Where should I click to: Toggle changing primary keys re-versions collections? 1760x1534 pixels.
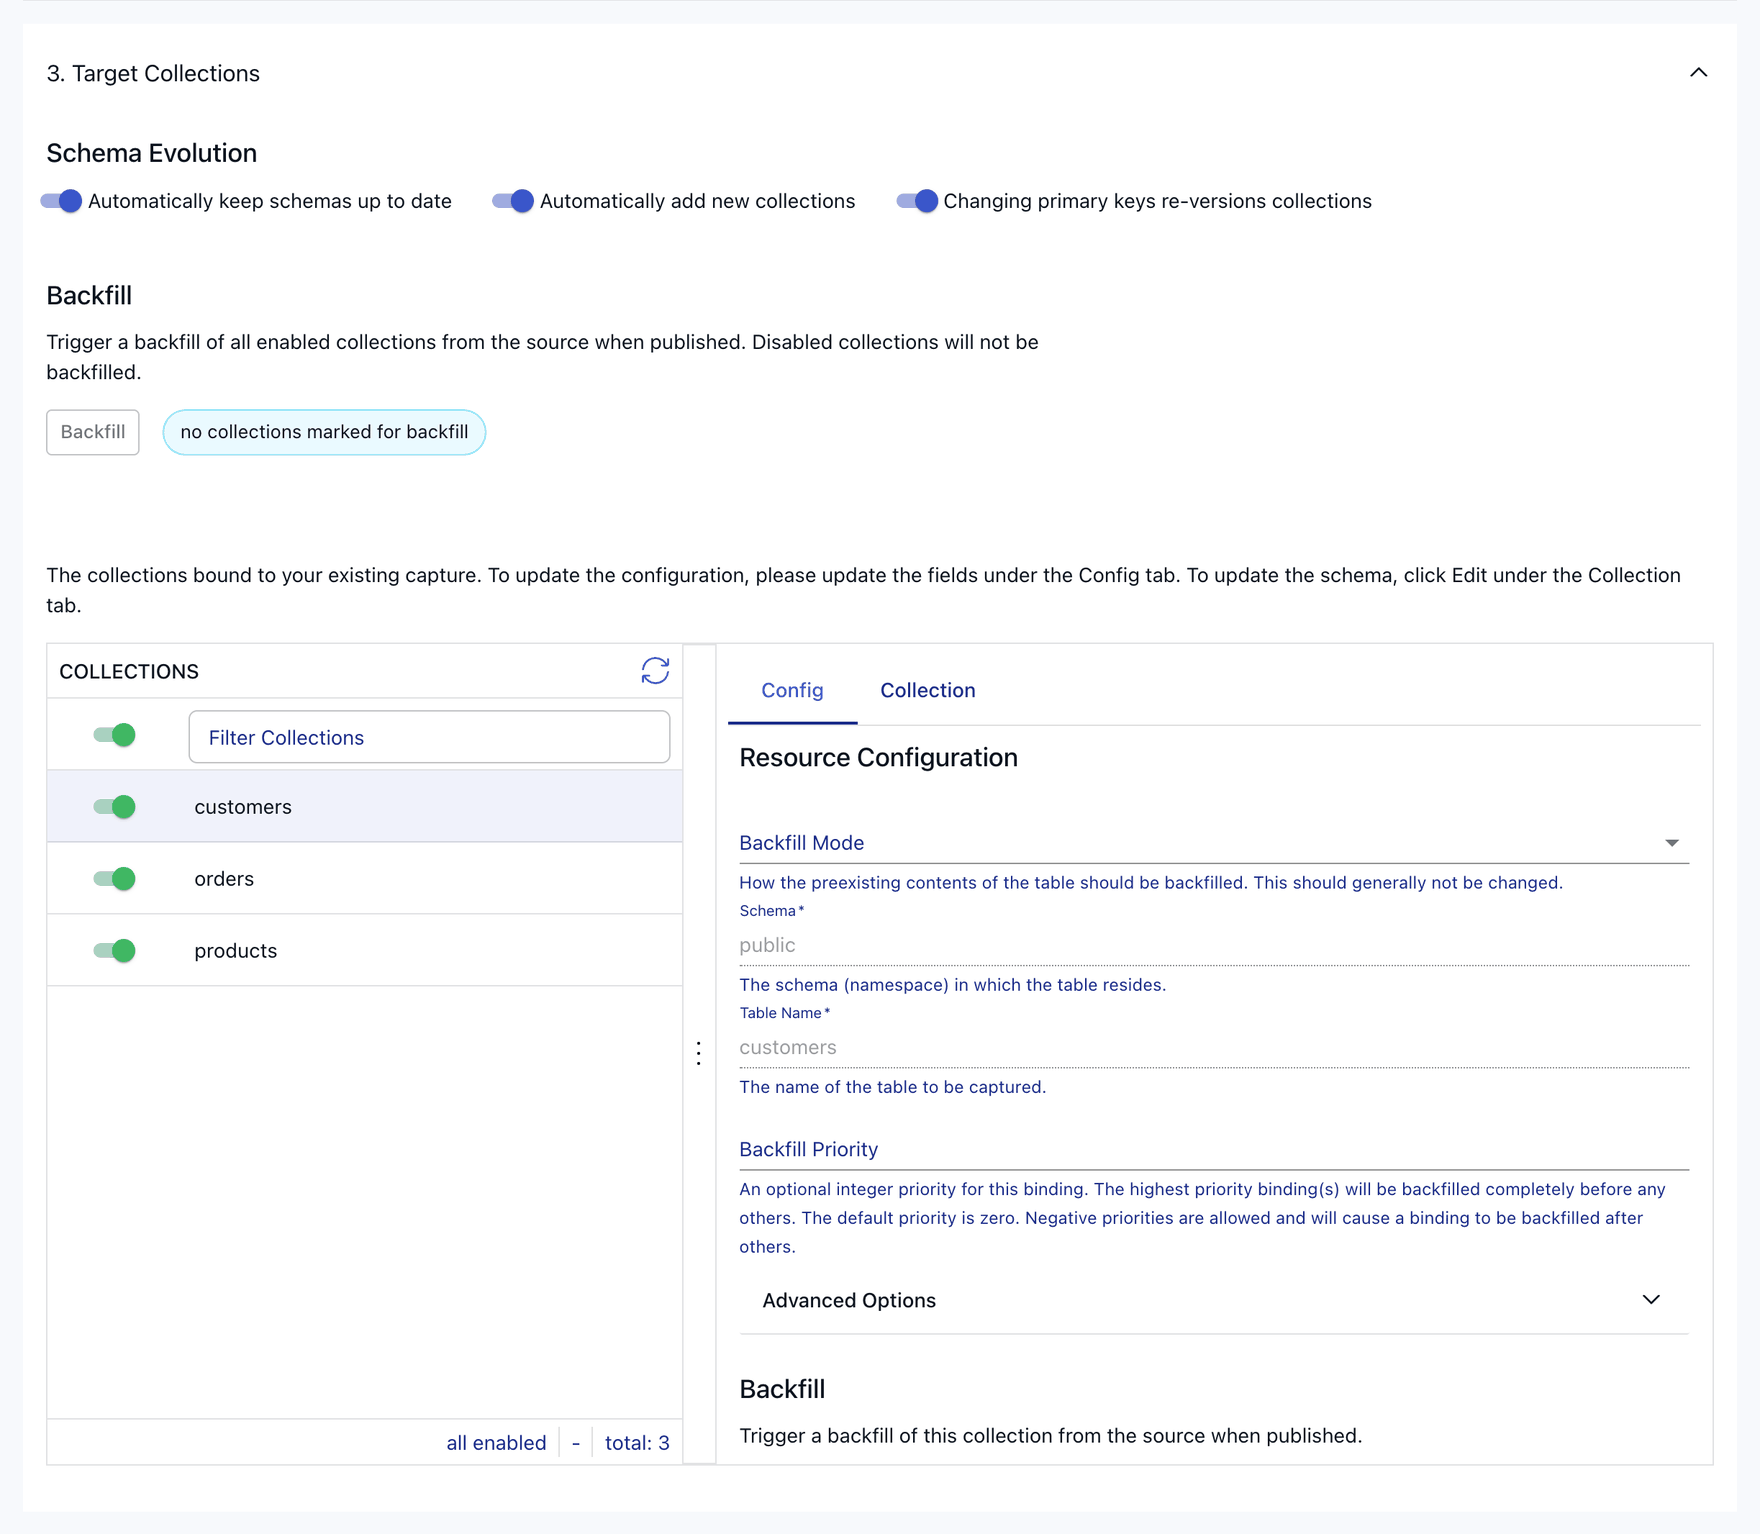[918, 201]
